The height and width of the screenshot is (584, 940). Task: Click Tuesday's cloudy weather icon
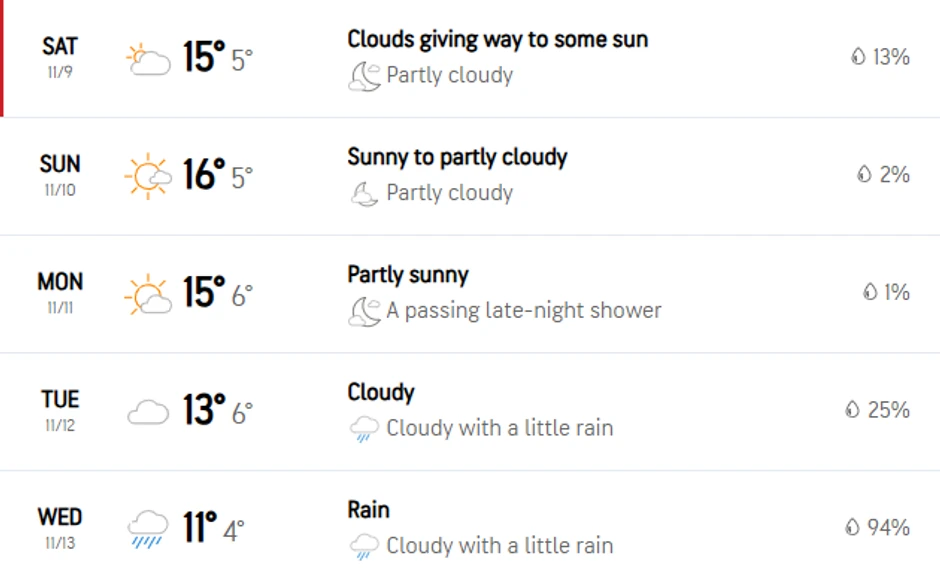148,412
